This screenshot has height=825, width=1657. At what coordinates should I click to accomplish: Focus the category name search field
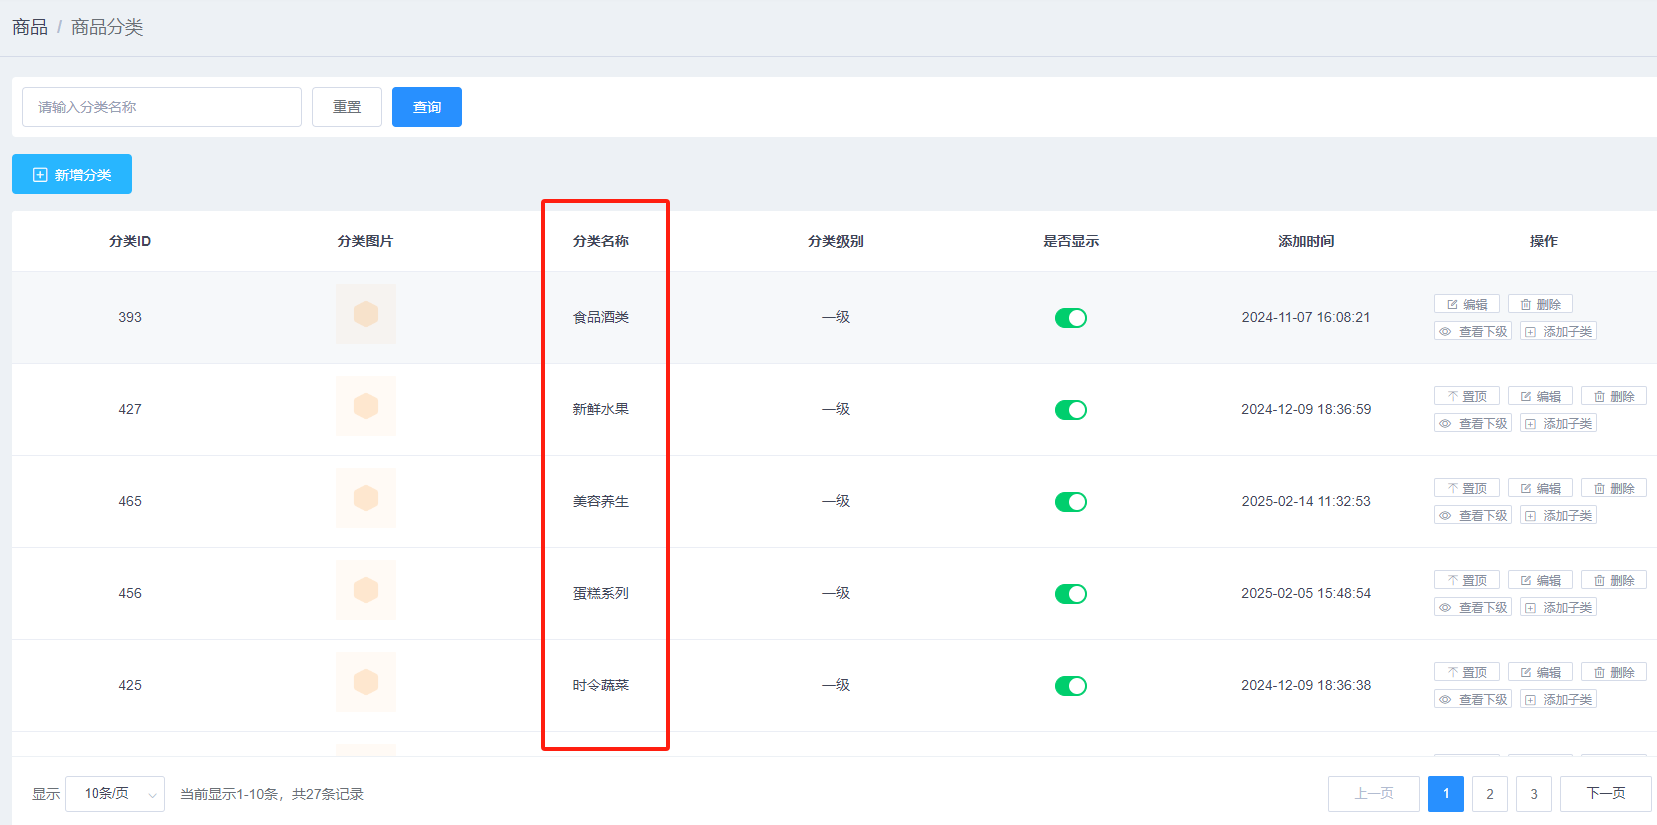(x=162, y=107)
